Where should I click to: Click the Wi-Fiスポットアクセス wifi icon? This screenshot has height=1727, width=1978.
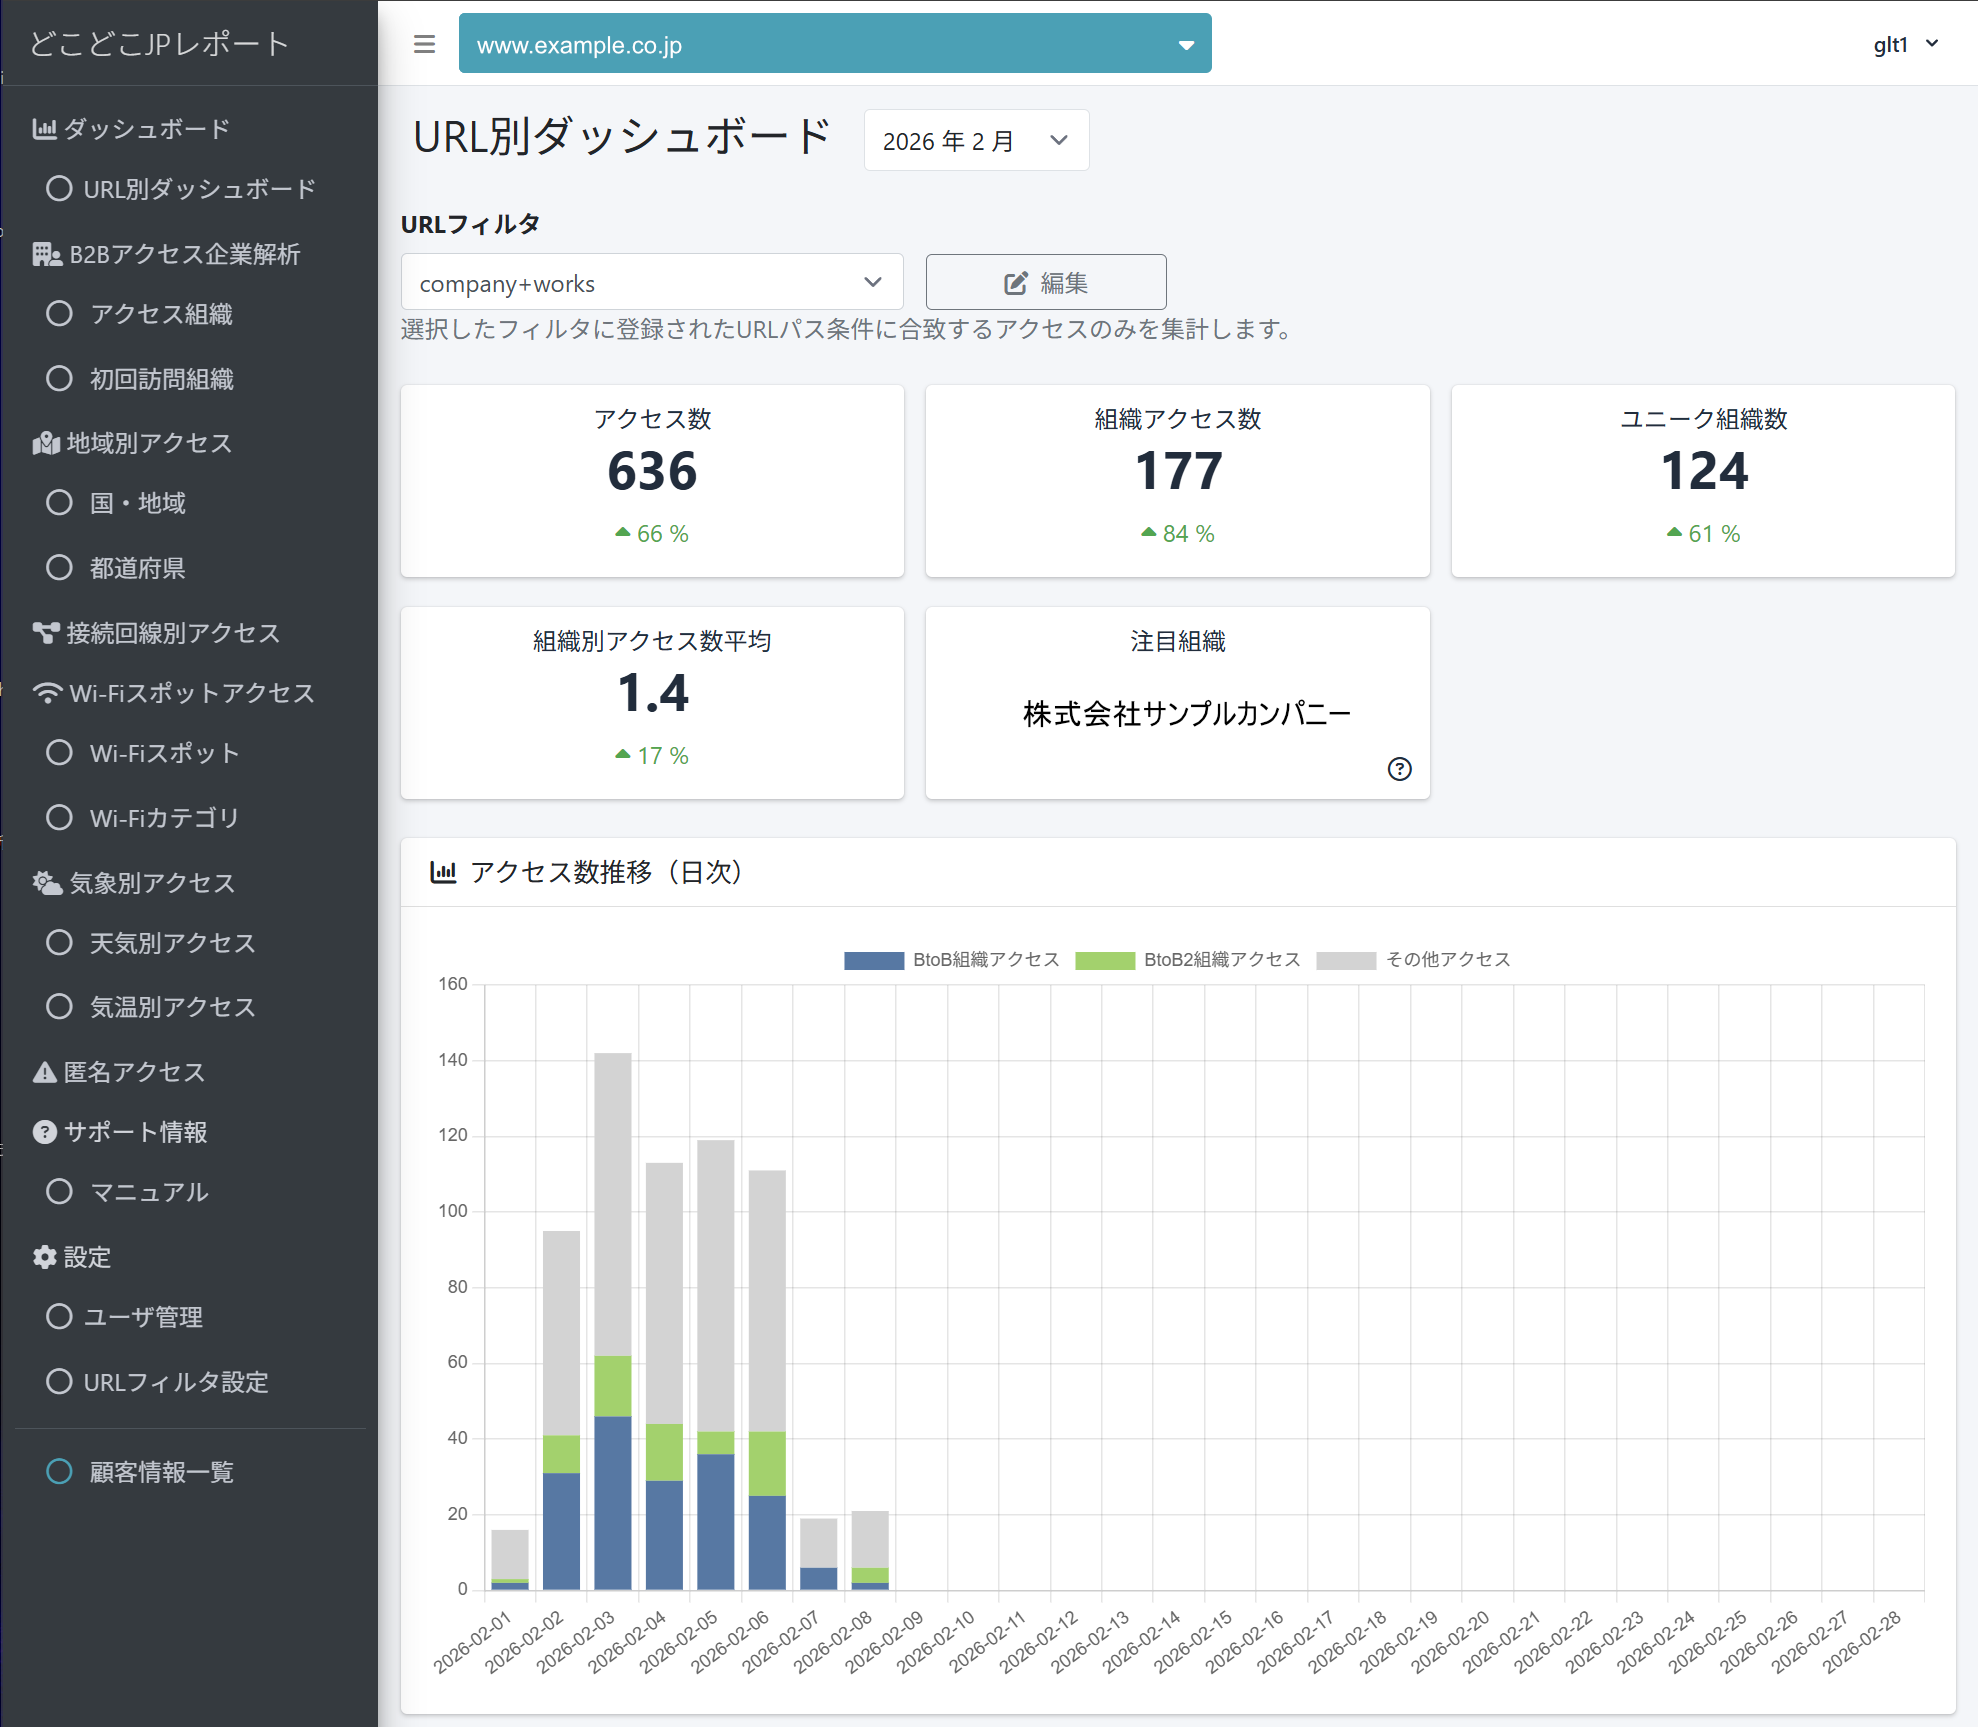(47, 693)
